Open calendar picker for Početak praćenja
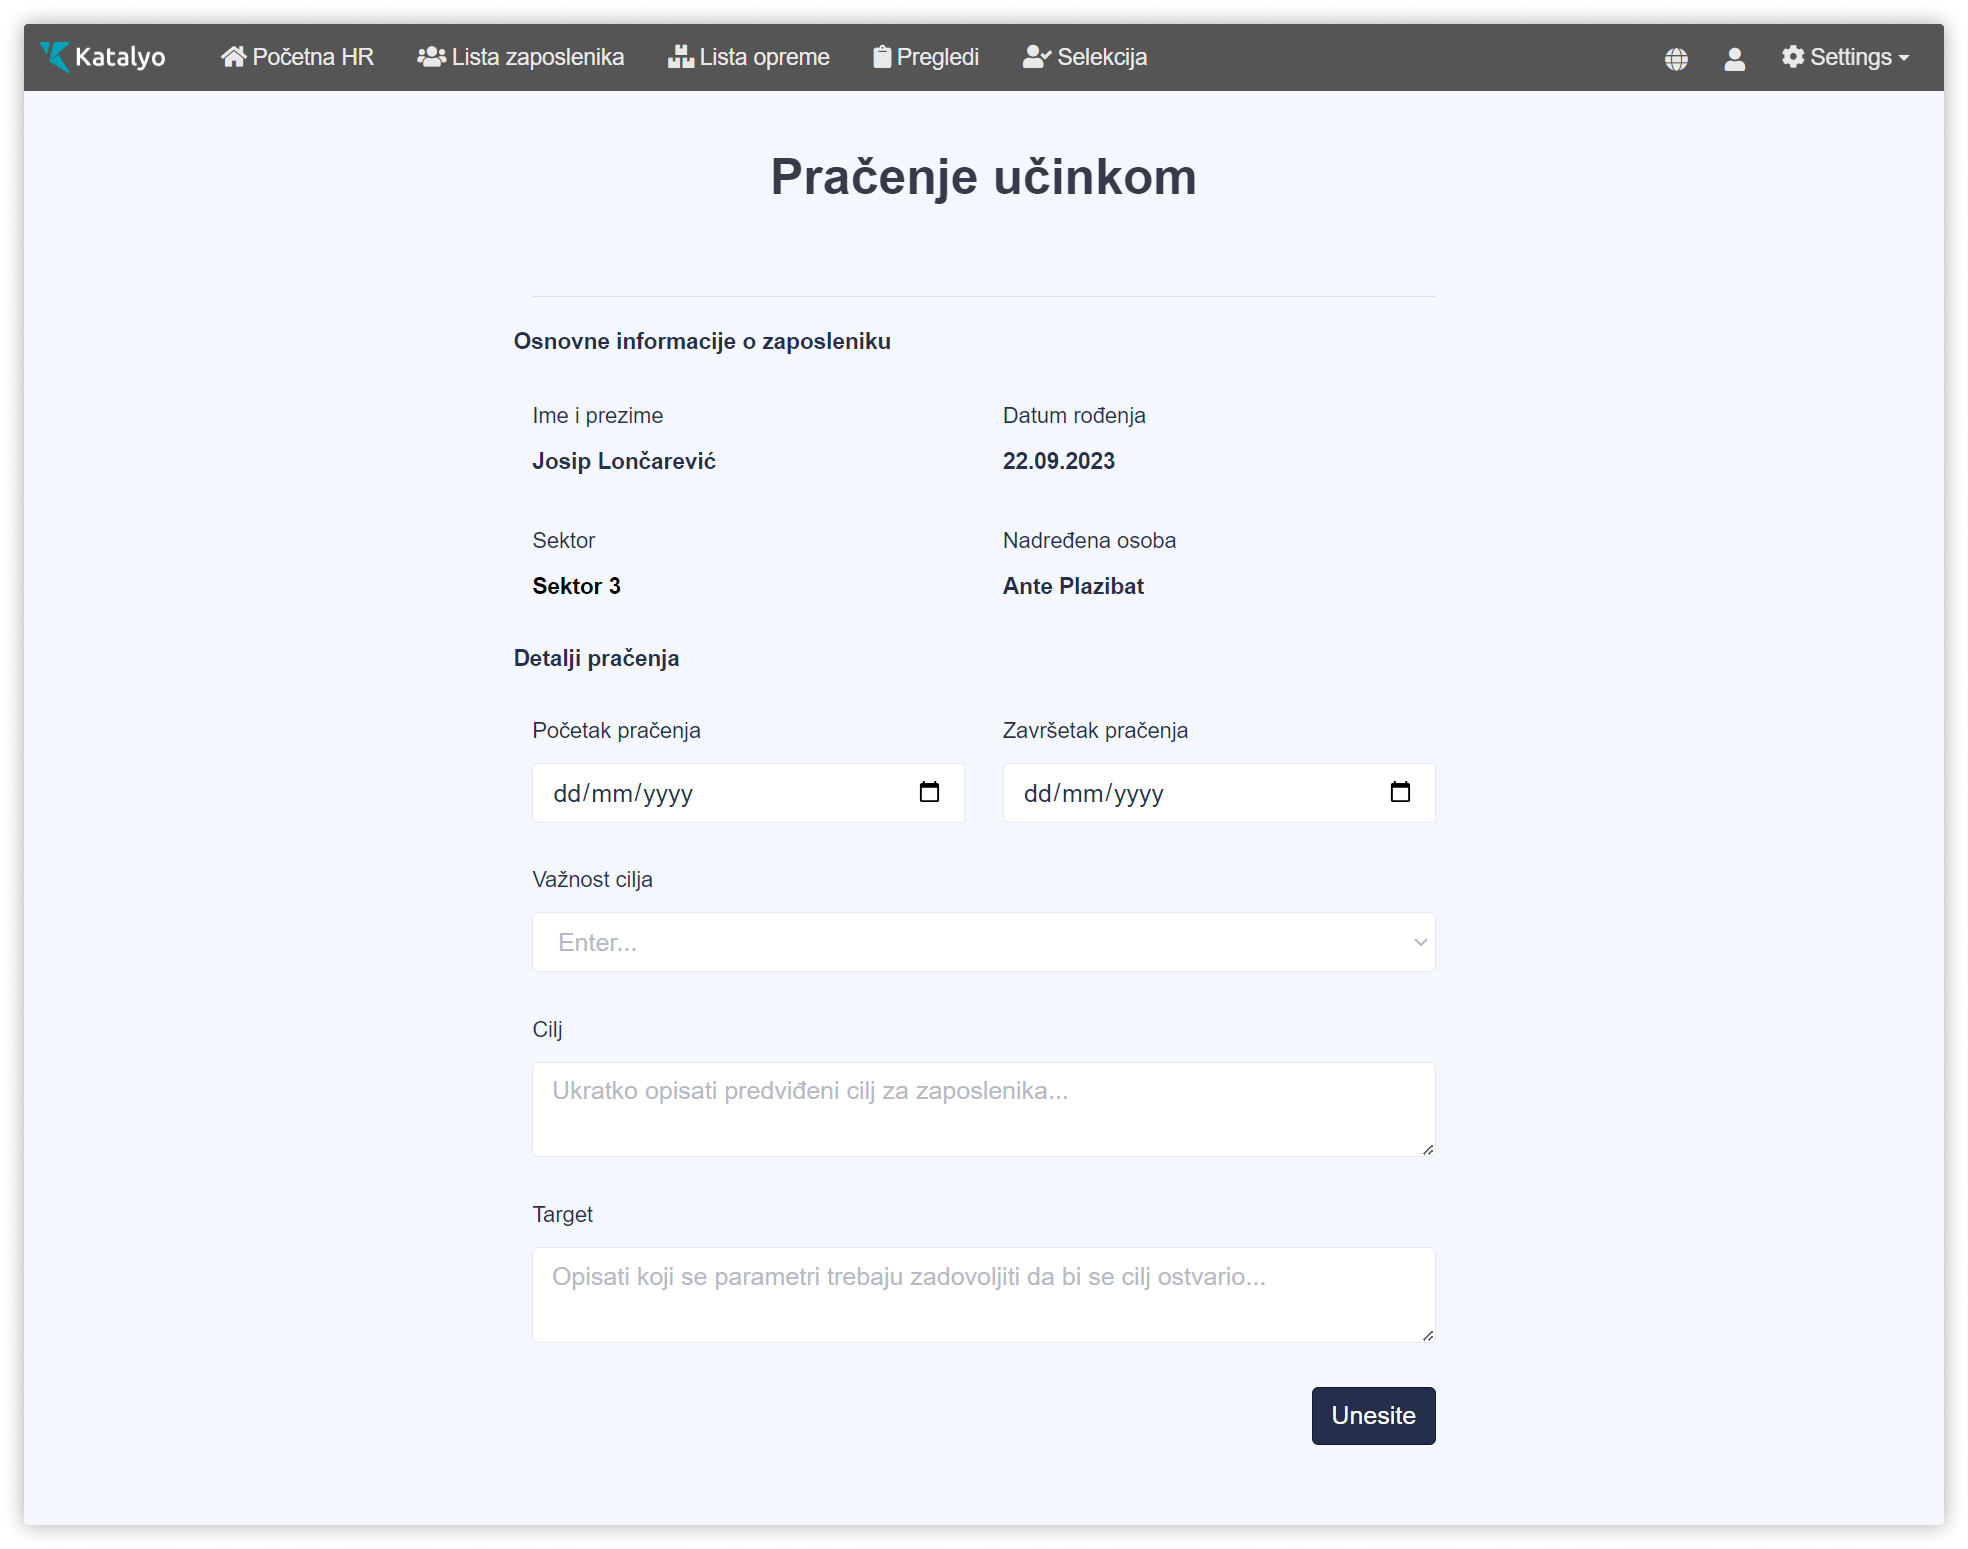Screen dimensions: 1968x1549 (929, 792)
